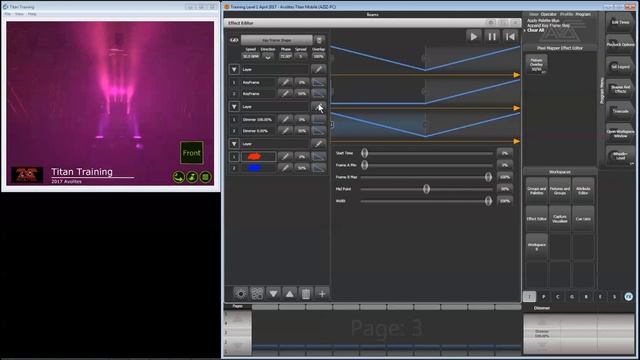Screen dimensions: 640x360
Task: Click the Key Frame Shape button
Action: click(276, 40)
